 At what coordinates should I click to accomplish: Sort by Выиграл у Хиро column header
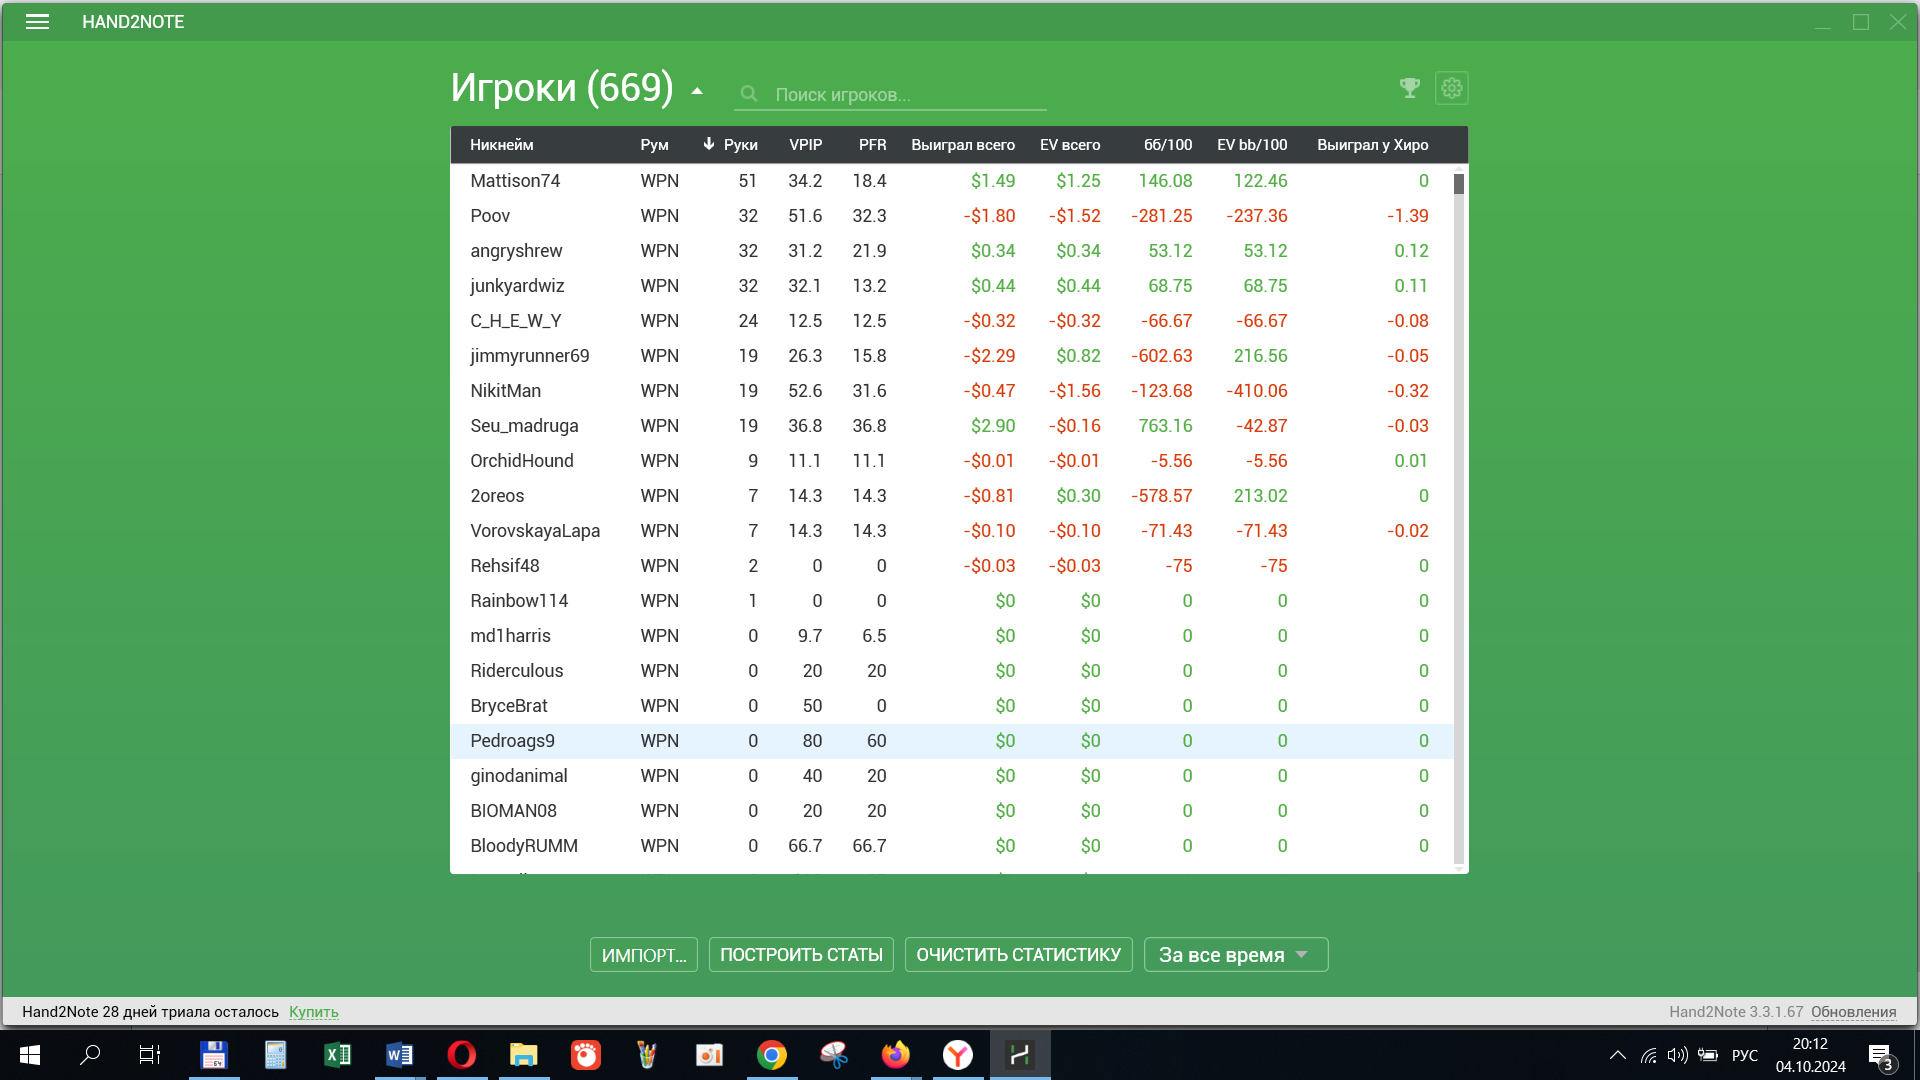coord(1372,145)
